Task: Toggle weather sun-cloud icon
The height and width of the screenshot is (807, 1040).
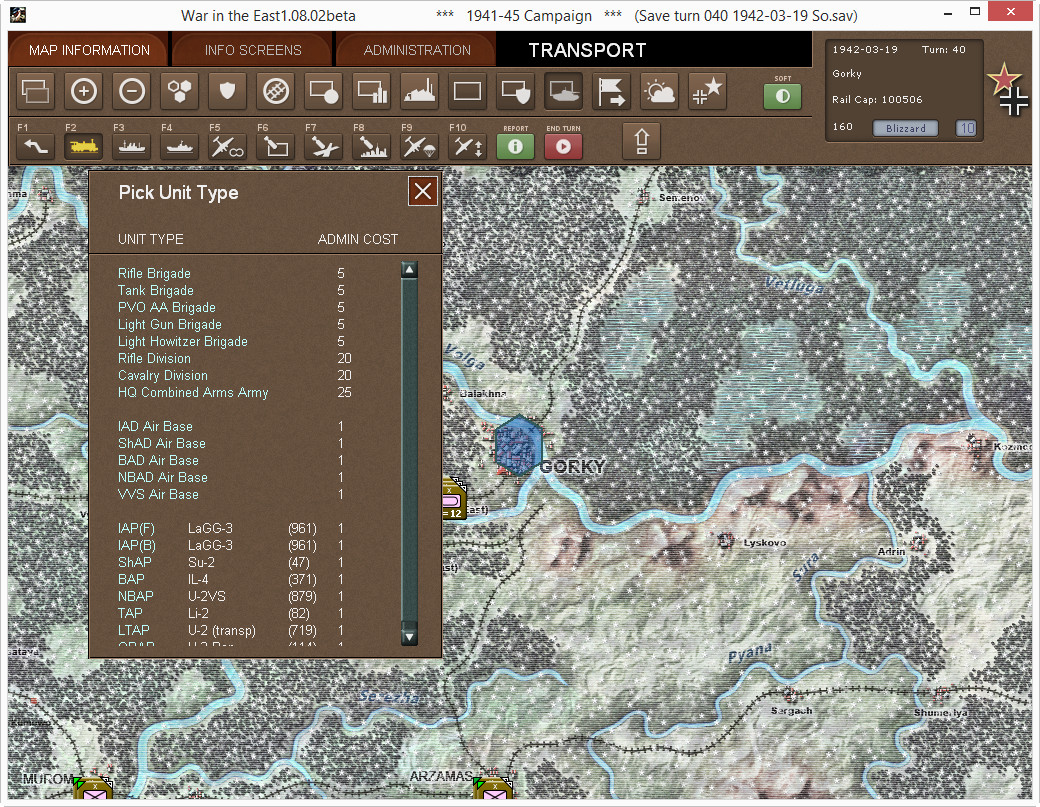Action: coord(660,91)
